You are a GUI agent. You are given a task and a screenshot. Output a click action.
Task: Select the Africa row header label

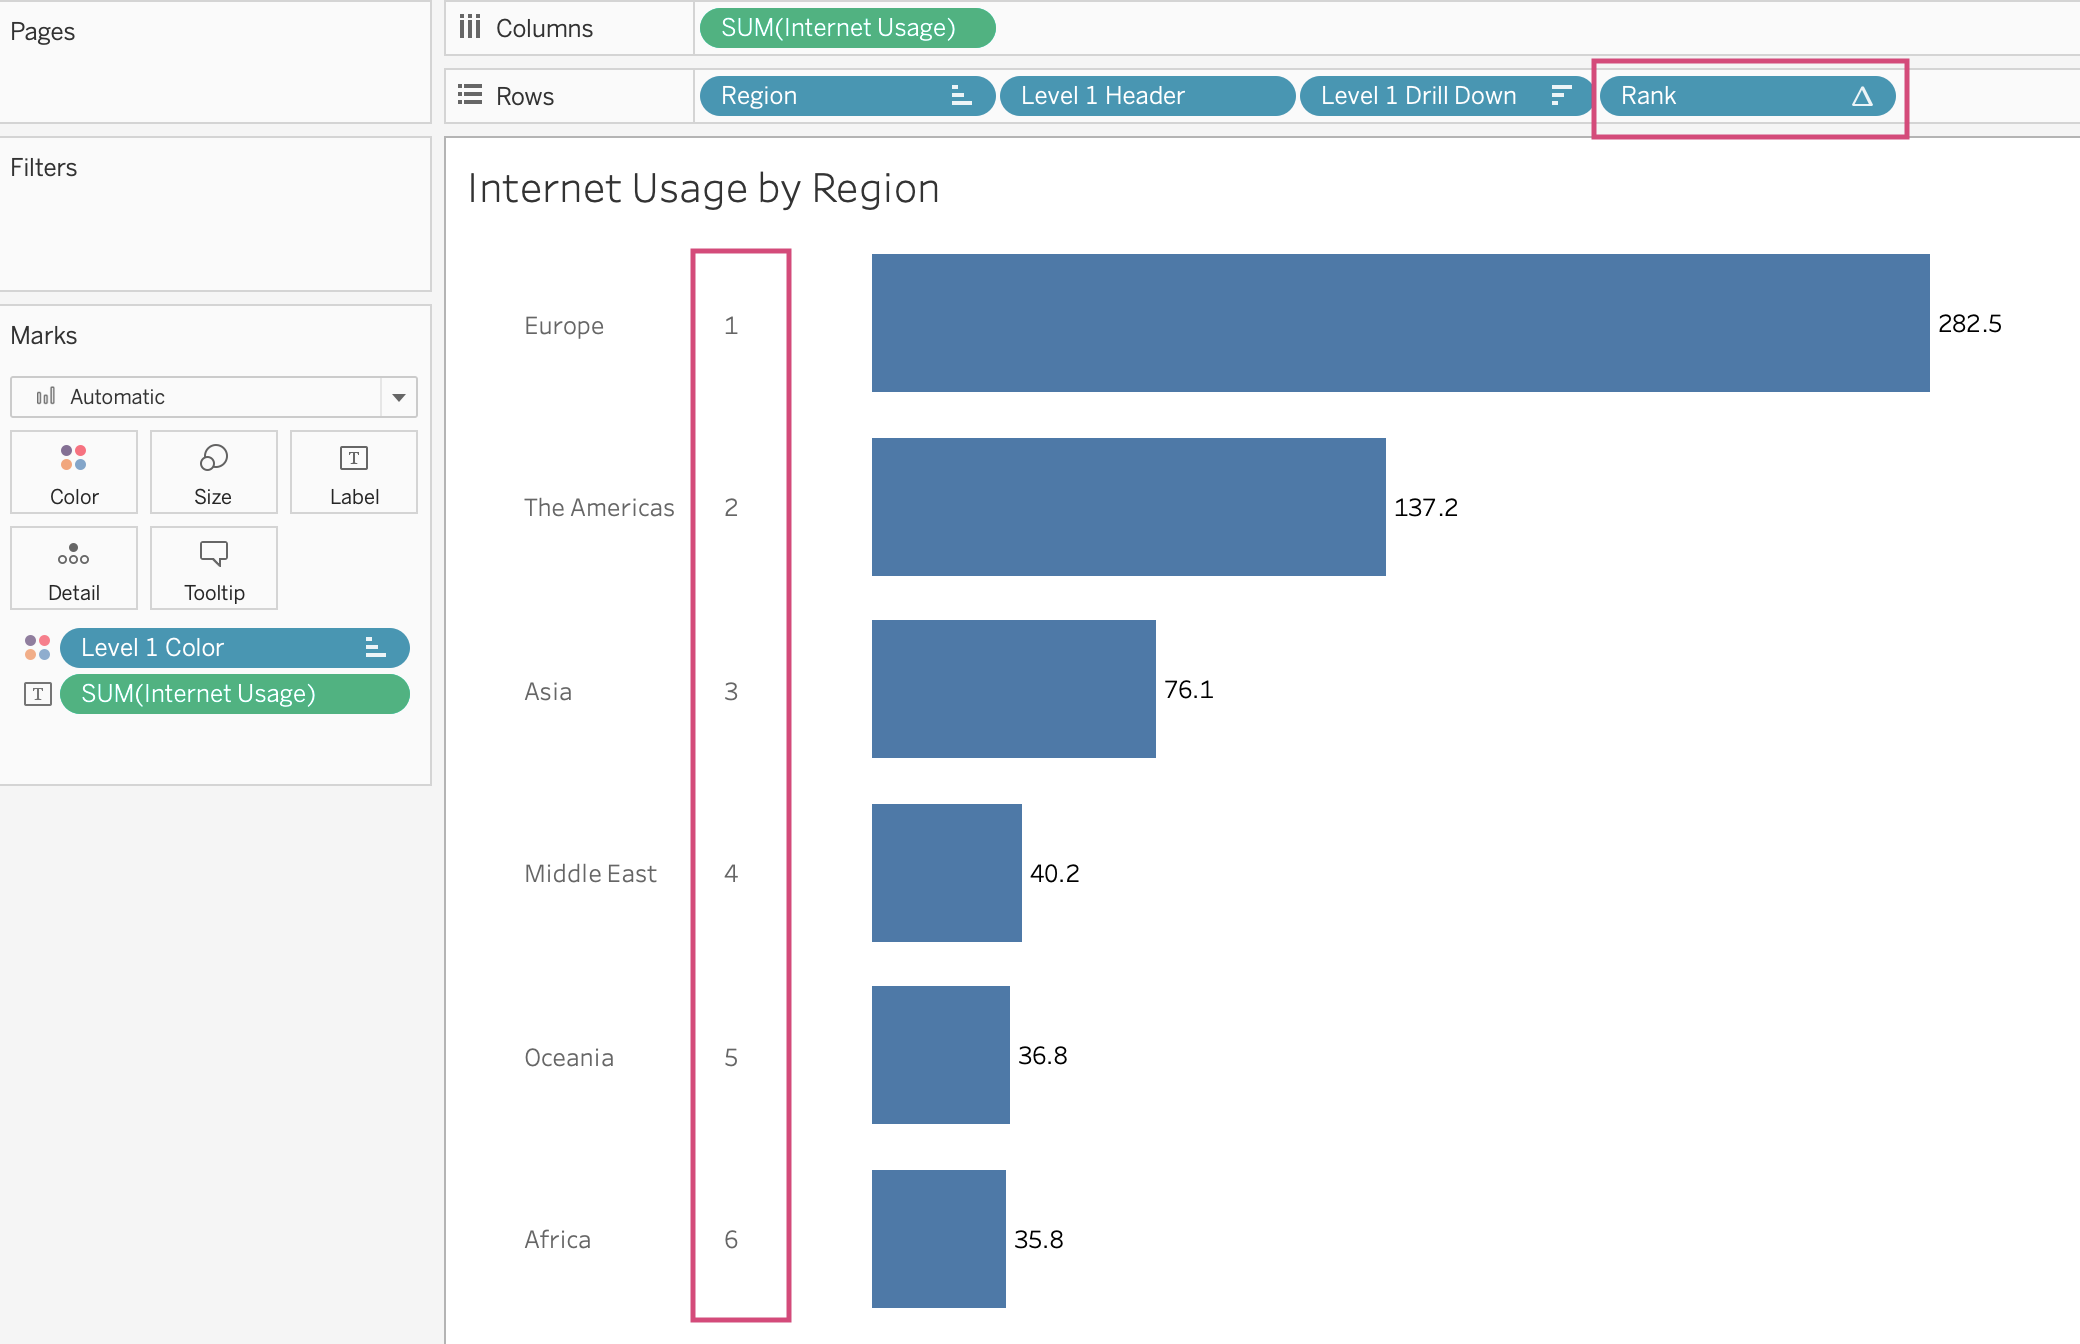(557, 1239)
